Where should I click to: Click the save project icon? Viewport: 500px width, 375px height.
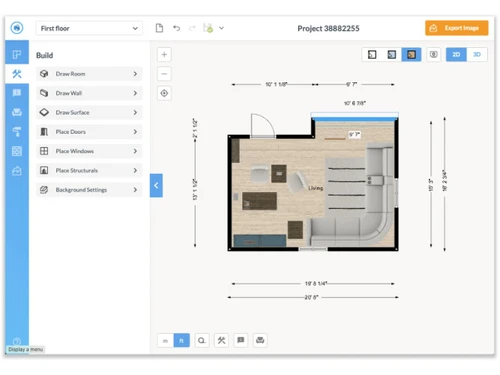pyautogui.click(x=208, y=28)
